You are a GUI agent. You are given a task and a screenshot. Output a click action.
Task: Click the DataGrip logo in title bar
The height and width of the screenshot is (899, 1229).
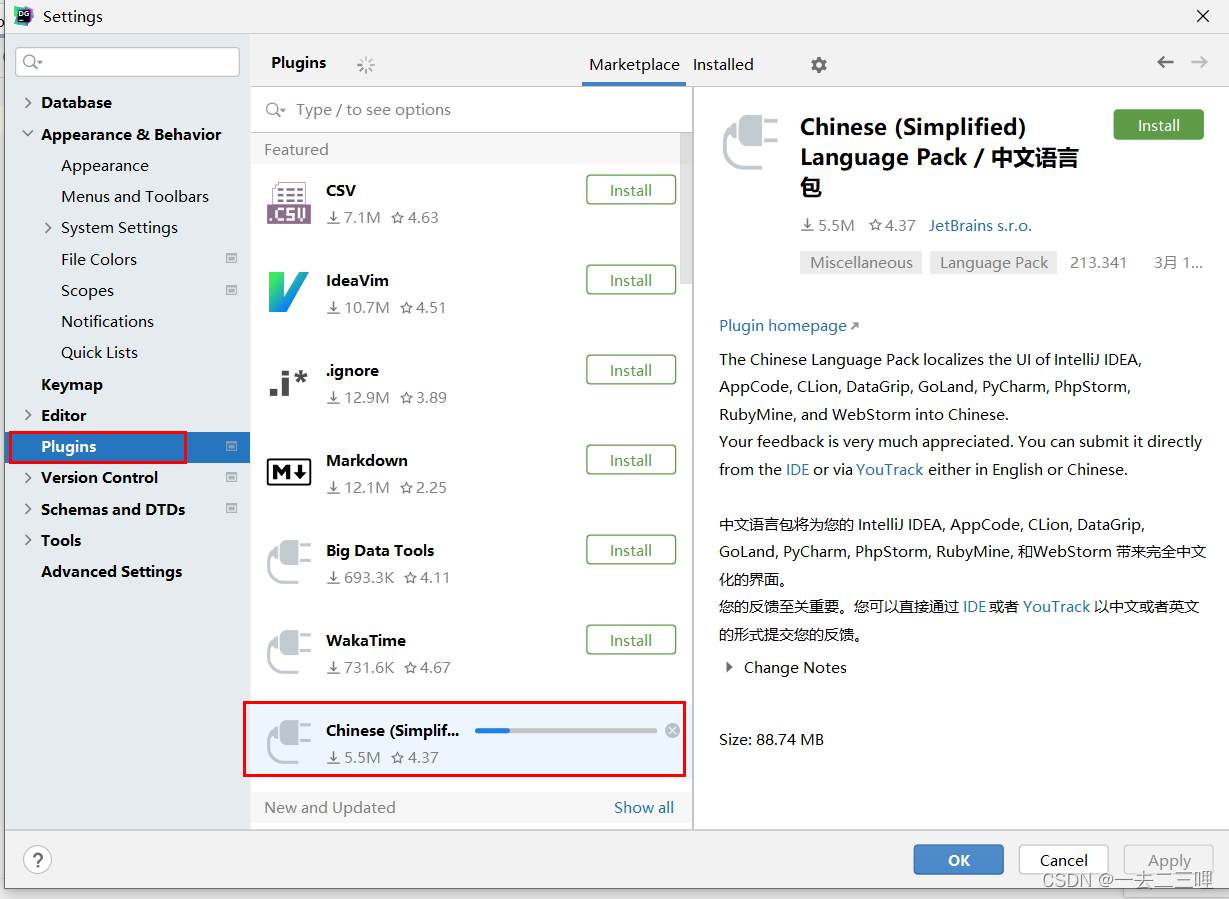23,16
